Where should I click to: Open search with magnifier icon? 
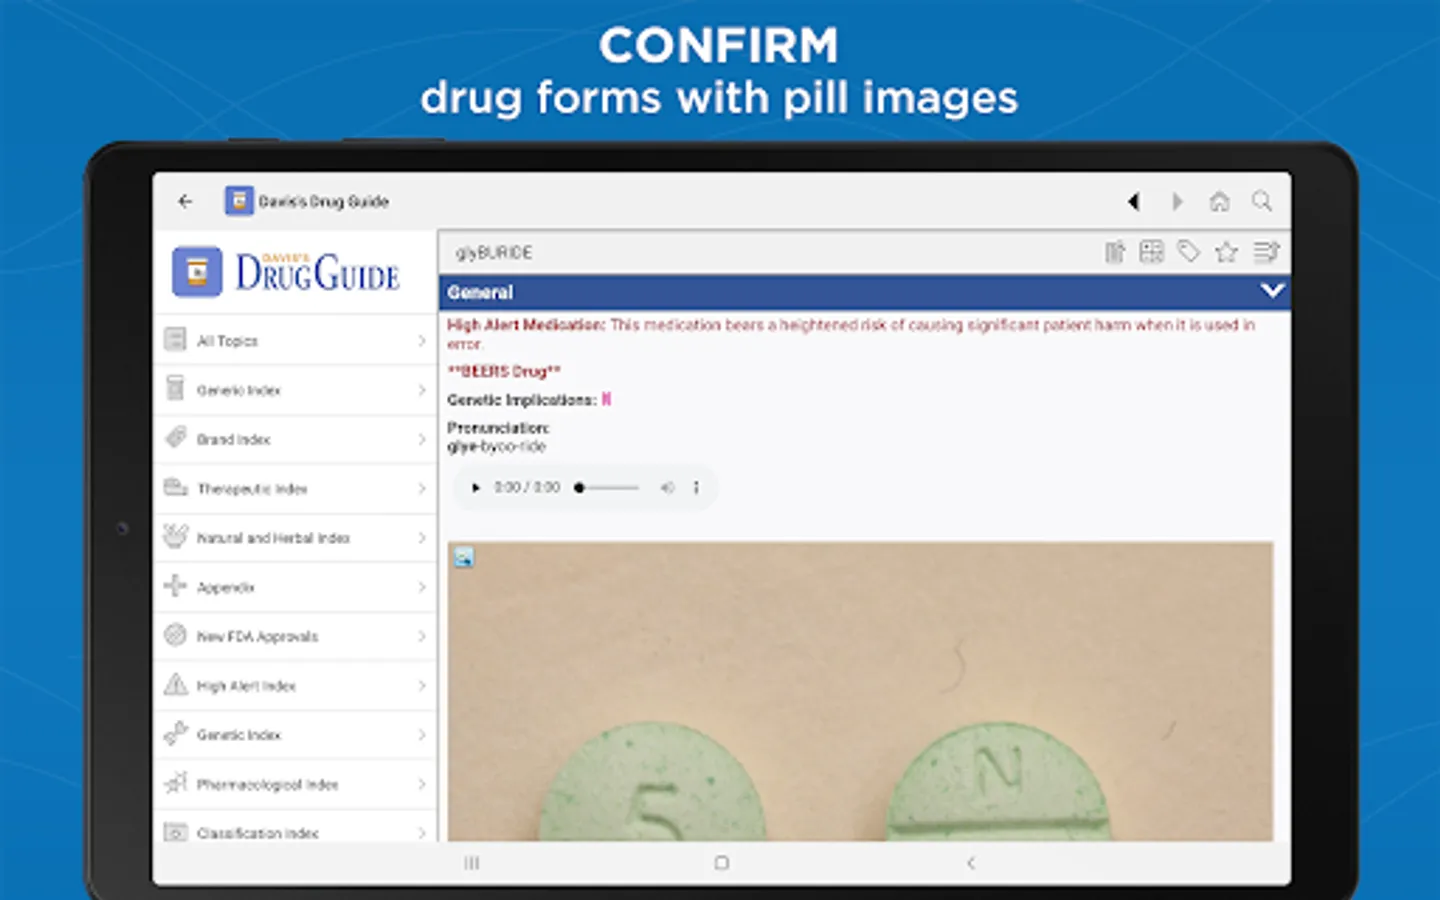(1262, 201)
